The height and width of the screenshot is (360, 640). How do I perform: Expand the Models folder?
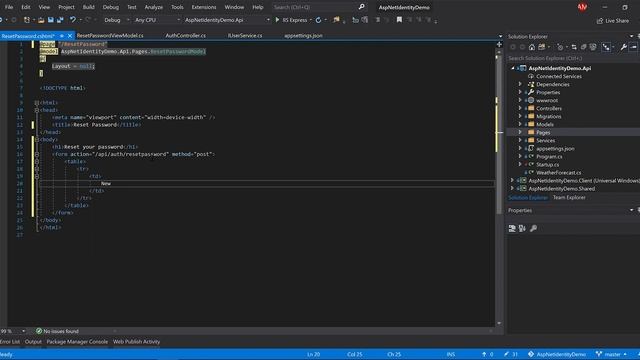coord(520,124)
